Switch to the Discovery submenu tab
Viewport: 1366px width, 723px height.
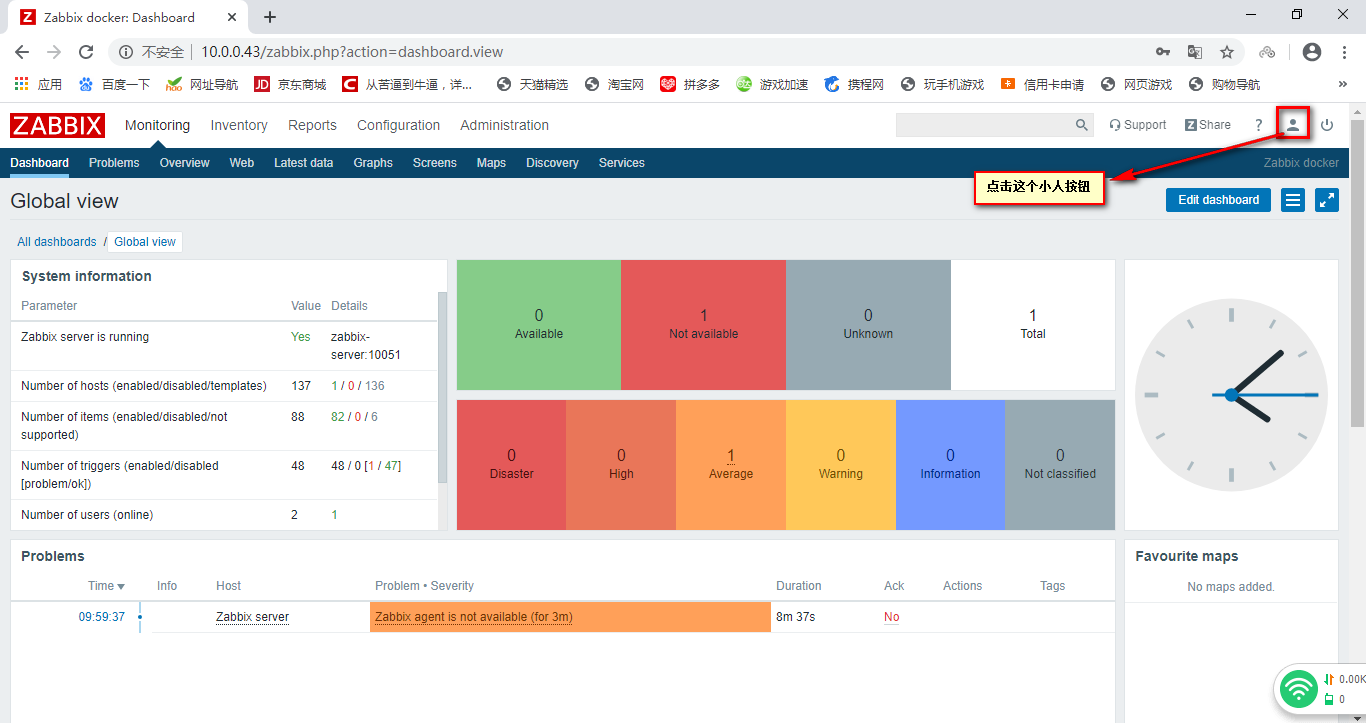click(x=552, y=163)
